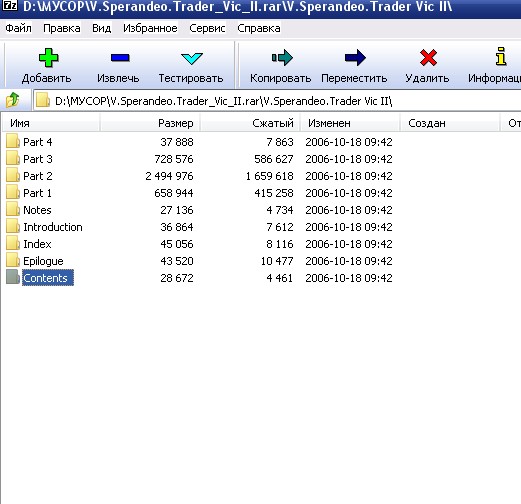521x504 pixels.
Task: Select the Part 1 folder name
Action: [37, 193]
